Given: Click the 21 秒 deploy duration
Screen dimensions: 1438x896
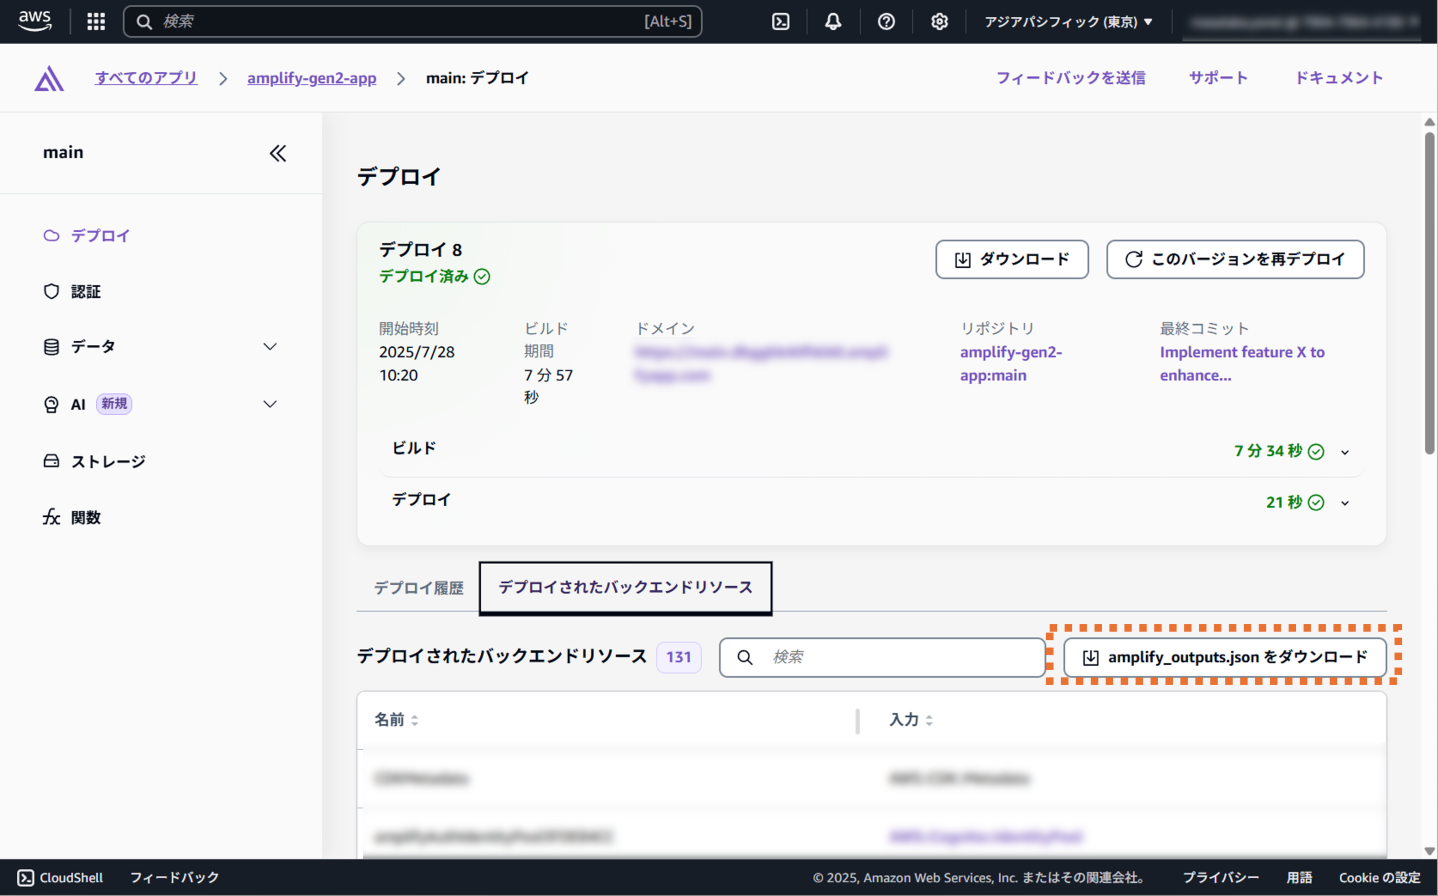Looking at the screenshot, I should coord(1284,503).
